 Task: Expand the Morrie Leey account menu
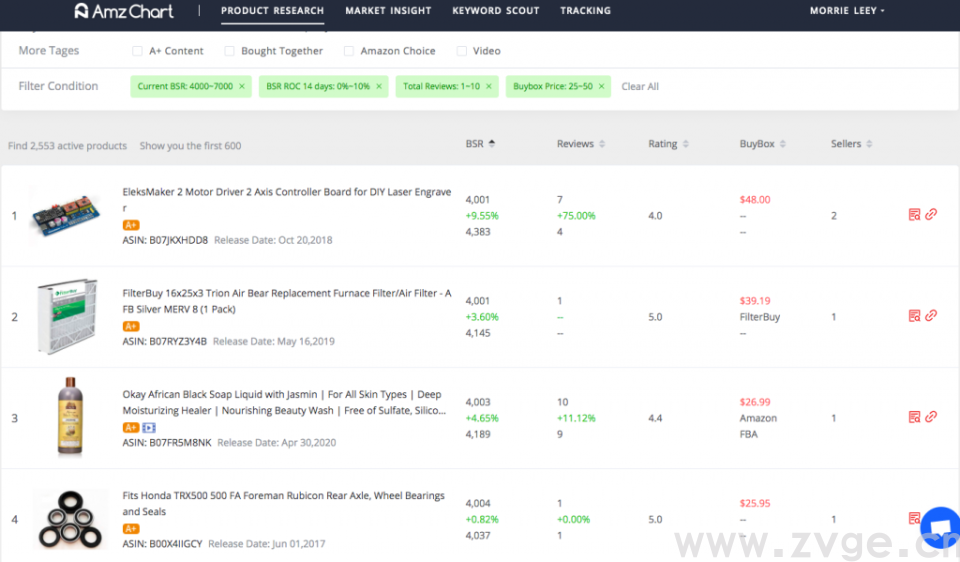pyautogui.click(x=847, y=11)
